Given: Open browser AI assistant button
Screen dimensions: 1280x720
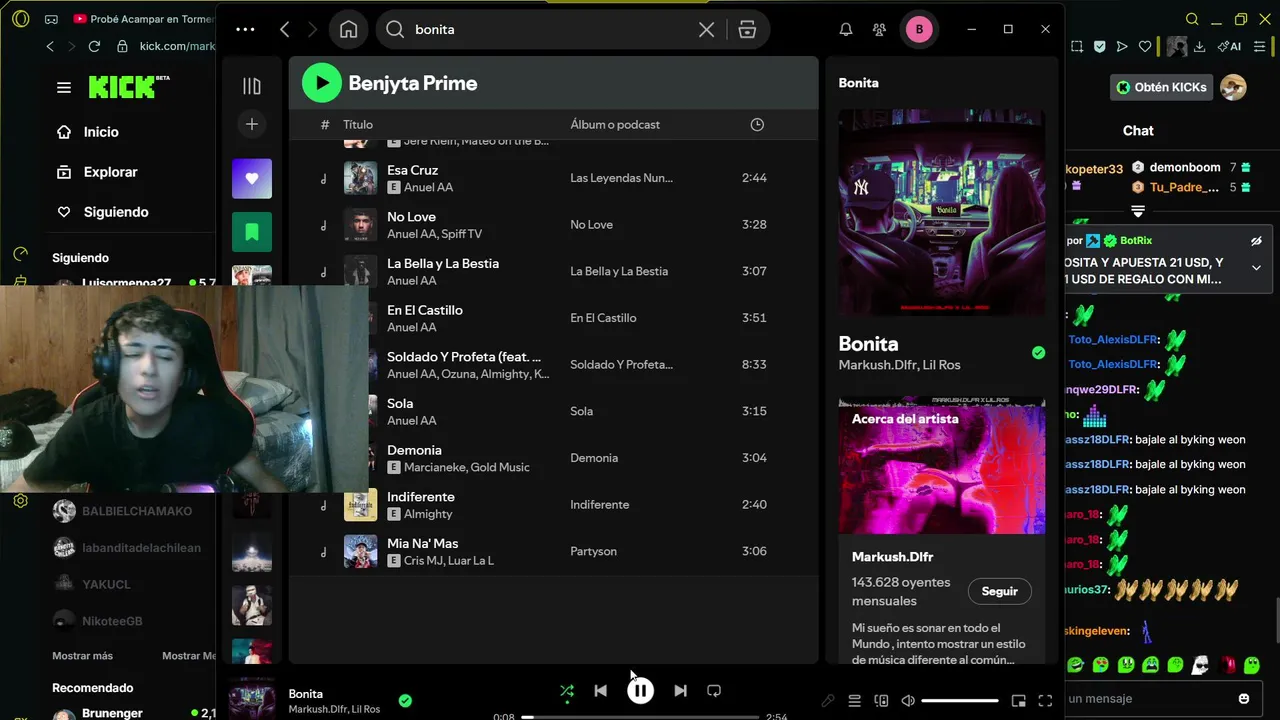Looking at the screenshot, I should click(1229, 46).
